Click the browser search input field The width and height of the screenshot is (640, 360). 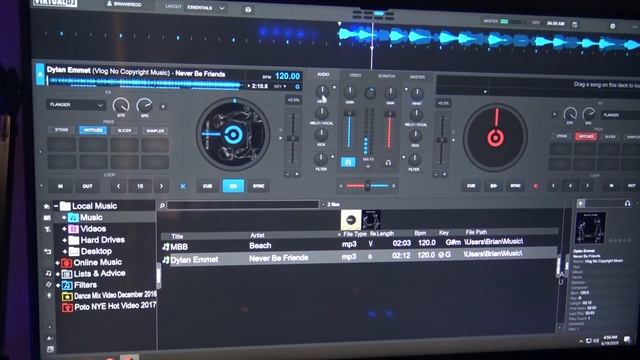pyautogui.click(x=243, y=205)
